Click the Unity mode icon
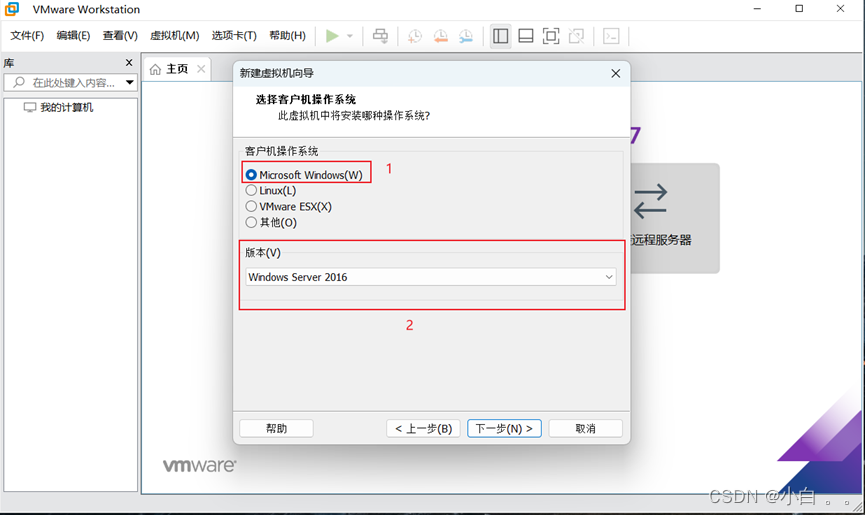The height and width of the screenshot is (515, 865). click(576, 36)
